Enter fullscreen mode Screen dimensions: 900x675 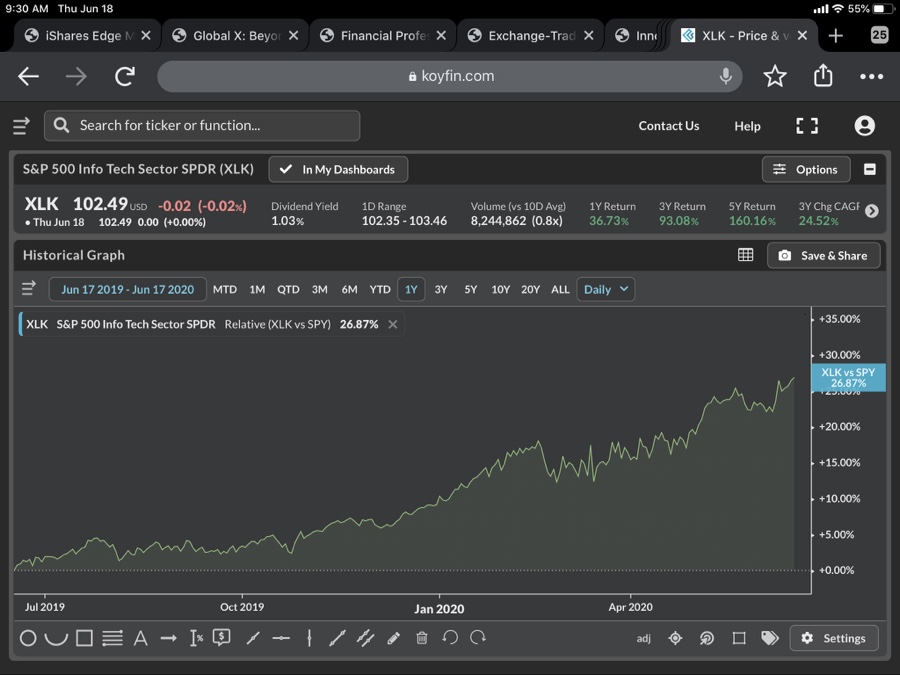click(807, 126)
